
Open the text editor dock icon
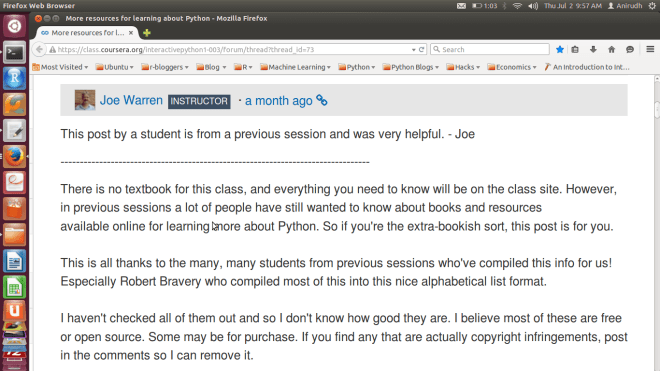coord(14,131)
